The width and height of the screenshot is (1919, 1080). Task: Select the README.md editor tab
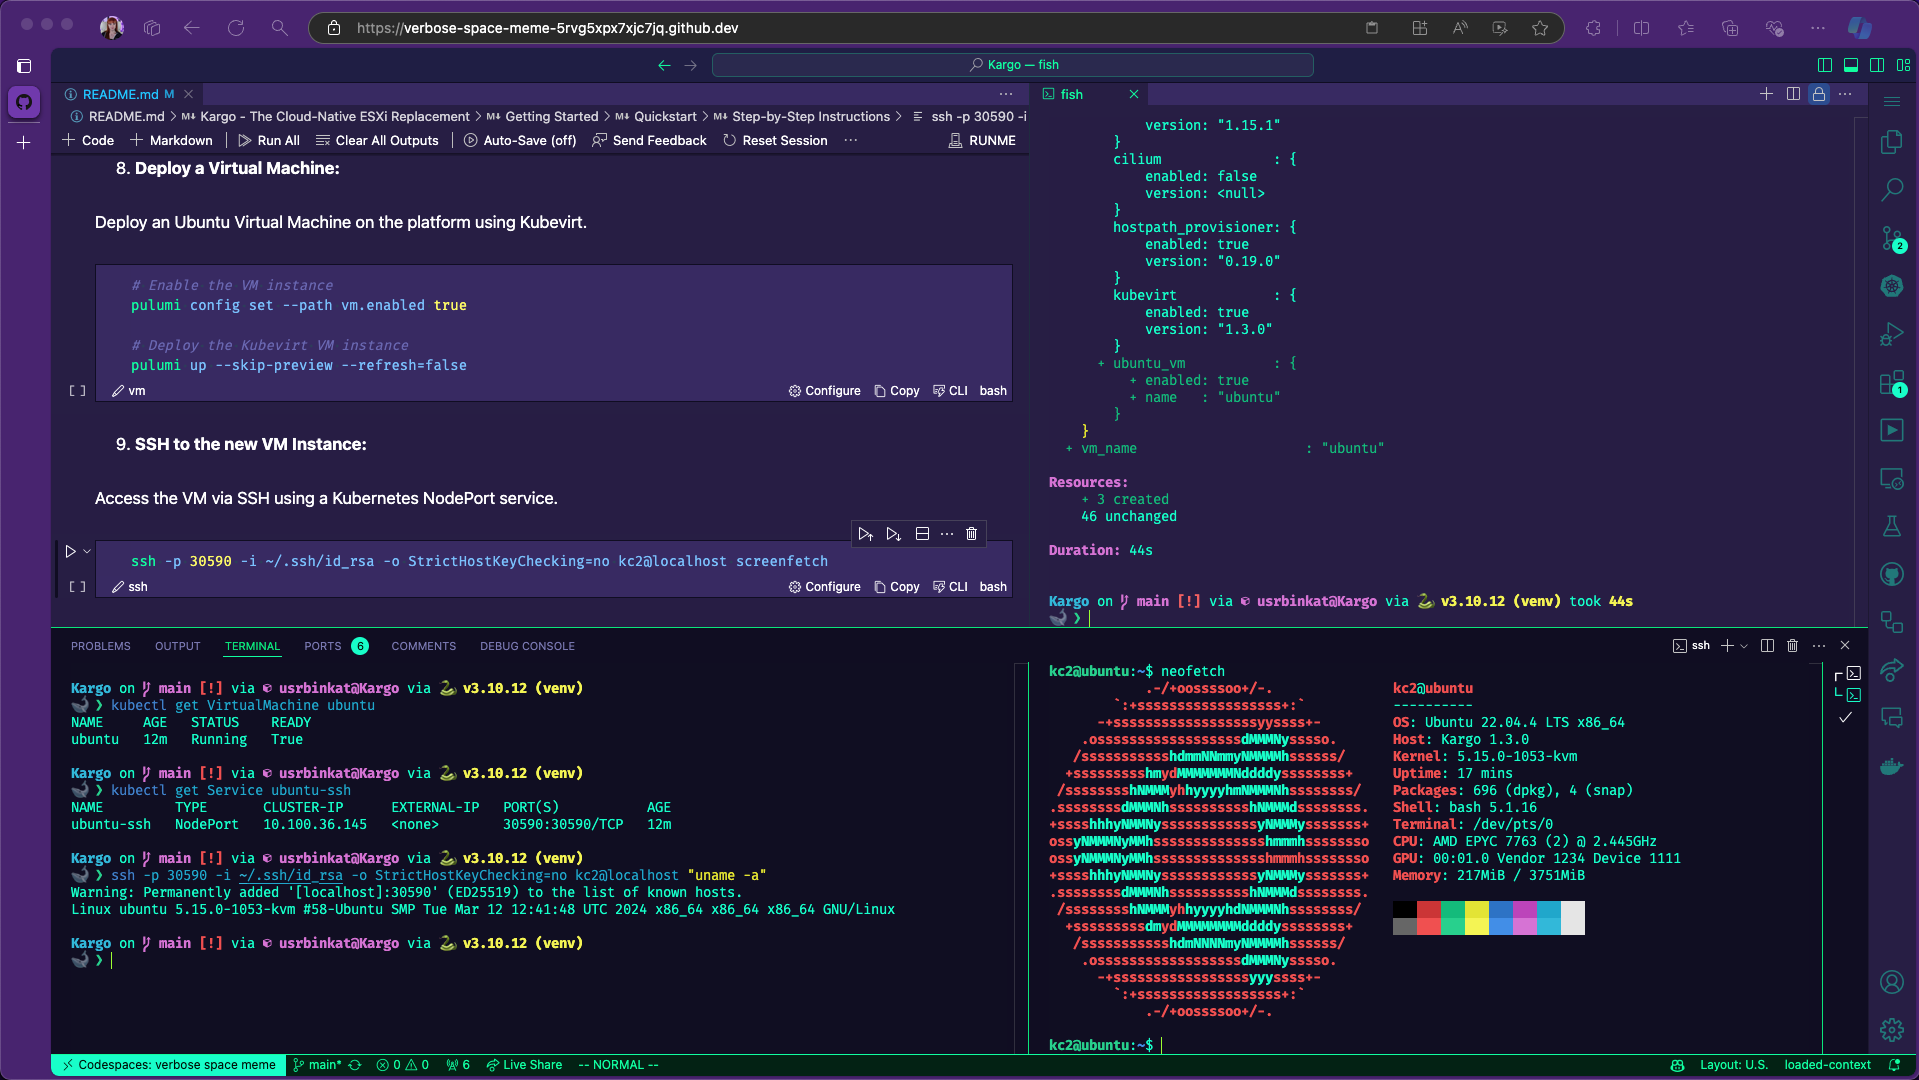pyautogui.click(x=121, y=94)
